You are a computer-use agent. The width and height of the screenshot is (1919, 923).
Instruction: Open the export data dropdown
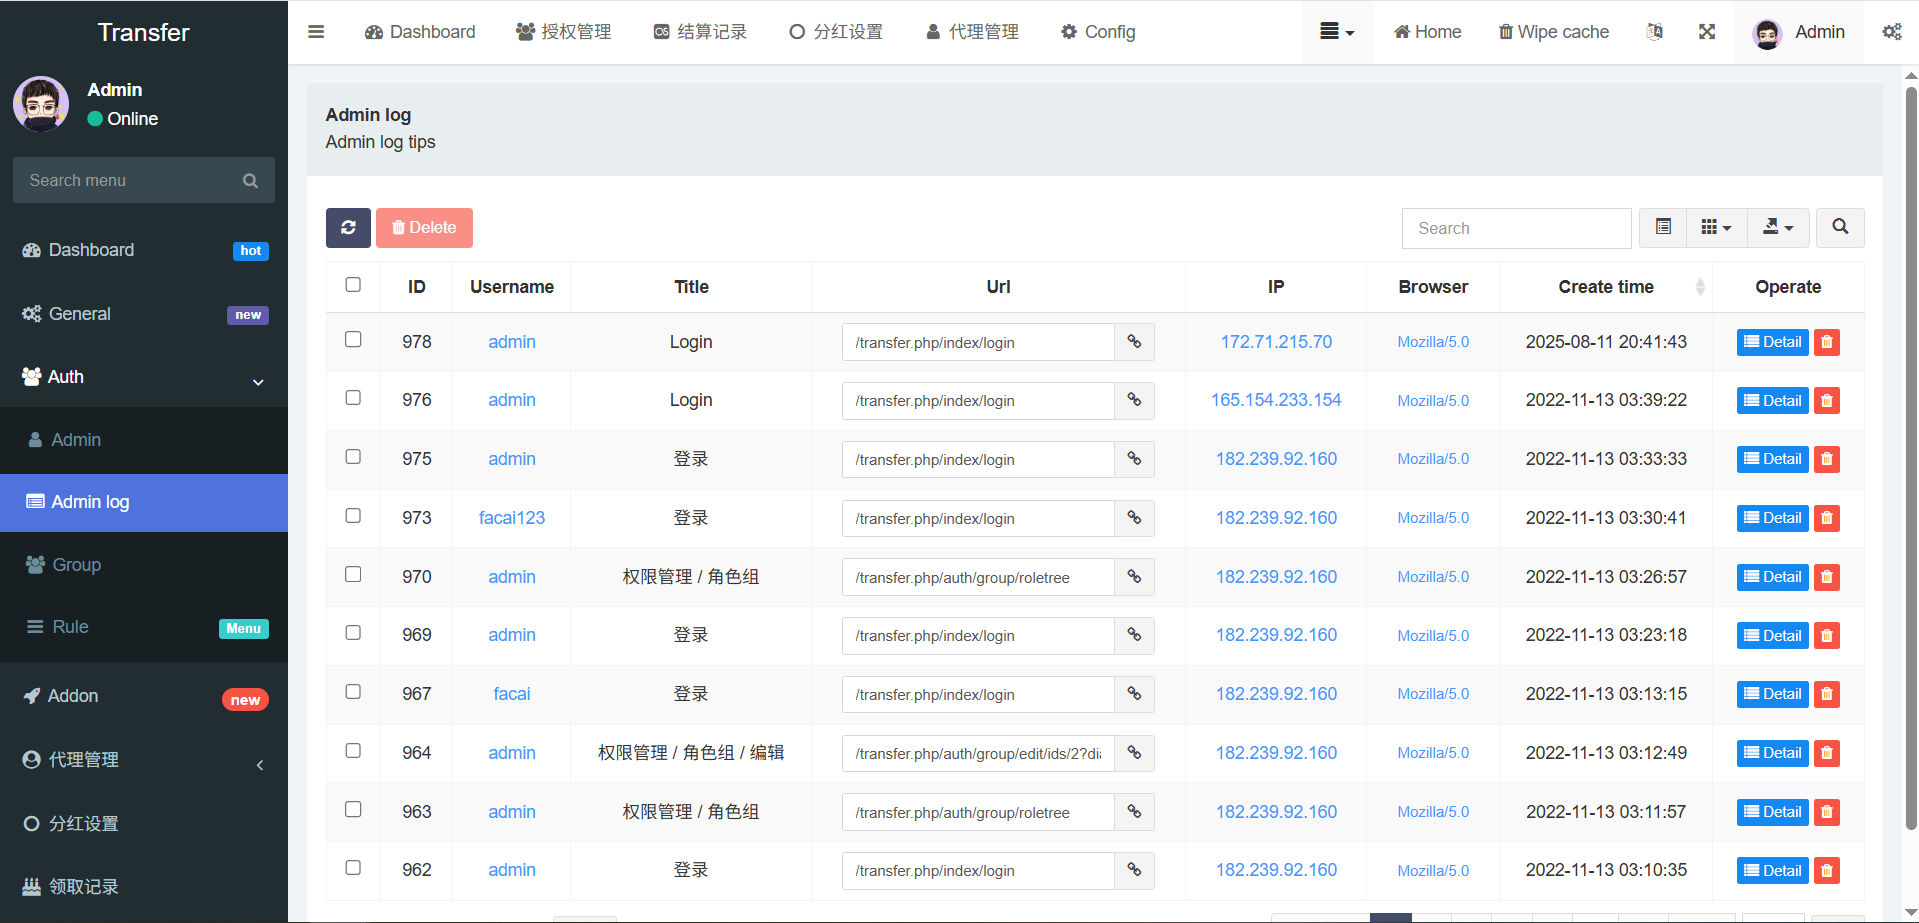pyautogui.click(x=1778, y=227)
